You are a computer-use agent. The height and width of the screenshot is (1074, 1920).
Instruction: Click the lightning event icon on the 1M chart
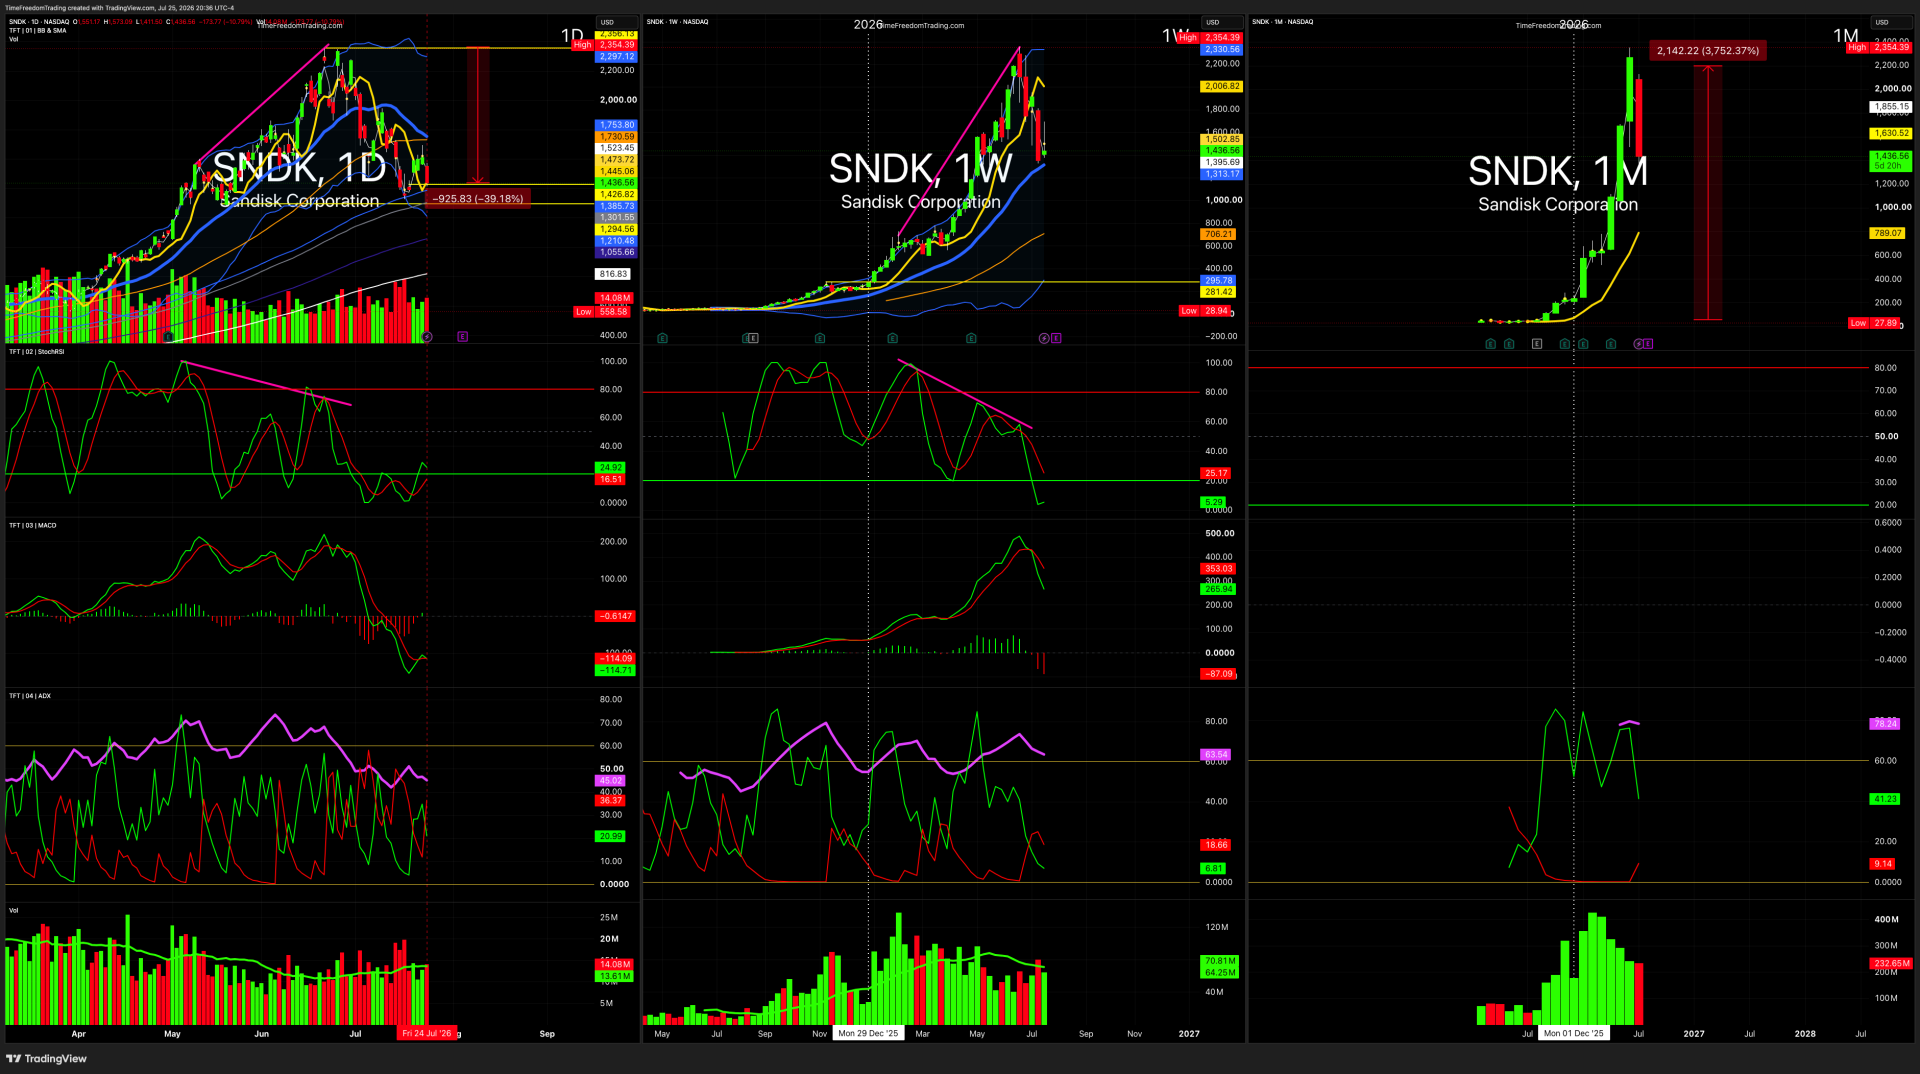click(x=1638, y=344)
